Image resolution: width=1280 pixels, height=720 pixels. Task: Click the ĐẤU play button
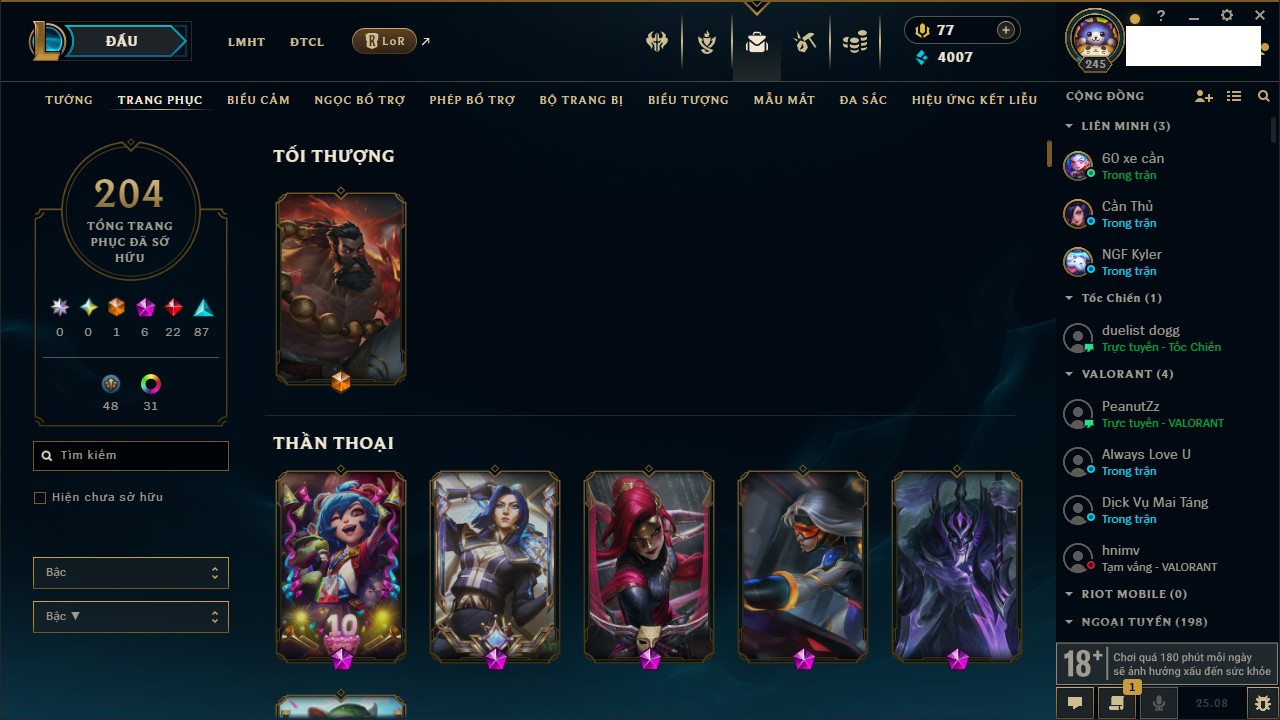(122, 41)
